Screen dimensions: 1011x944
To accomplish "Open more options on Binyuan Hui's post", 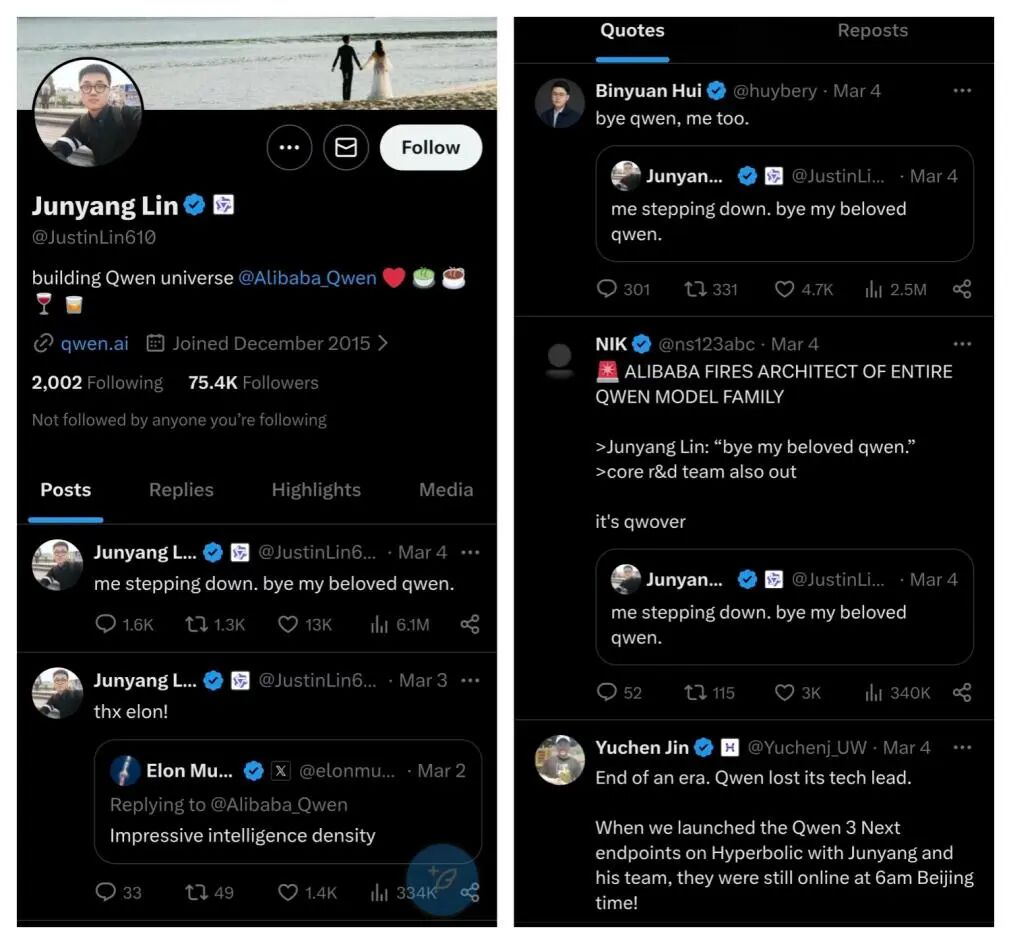I will coord(962,90).
